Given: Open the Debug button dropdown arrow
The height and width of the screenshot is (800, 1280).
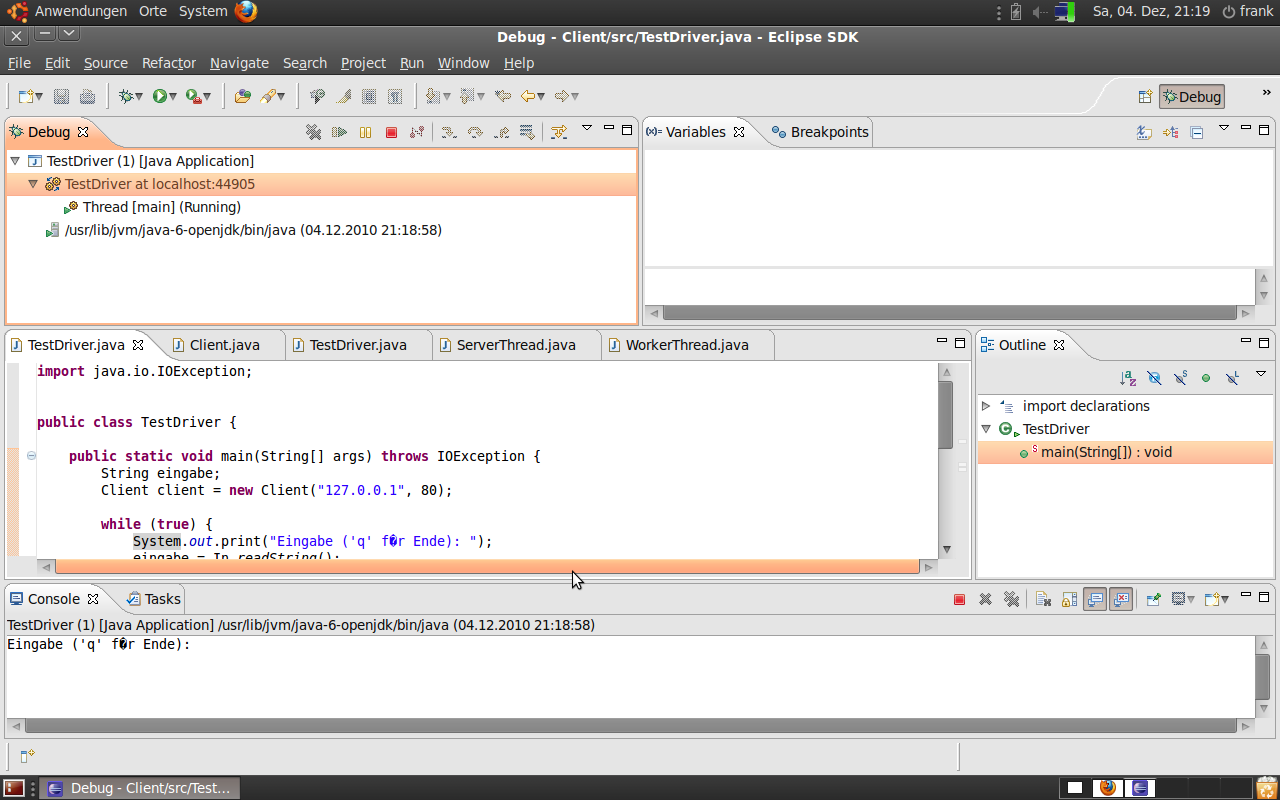Looking at the screenshot, I should point(140,96).
